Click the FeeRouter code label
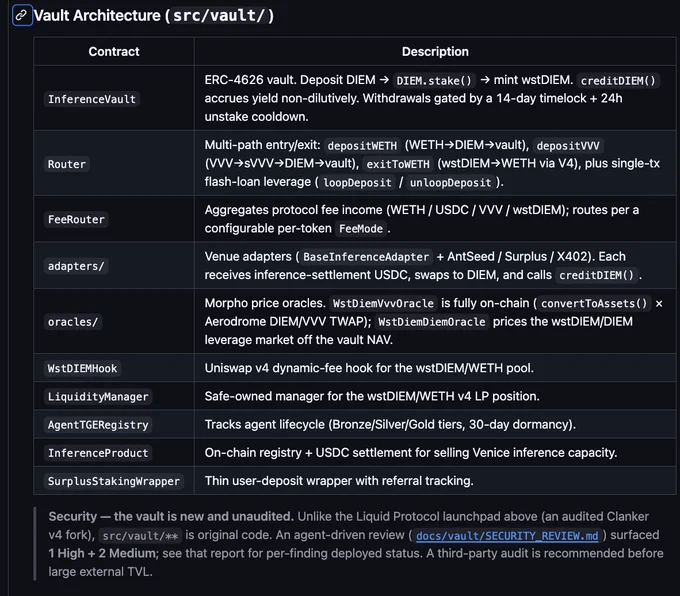The width and height of the screenshot is (680, 596). point(76,219)
